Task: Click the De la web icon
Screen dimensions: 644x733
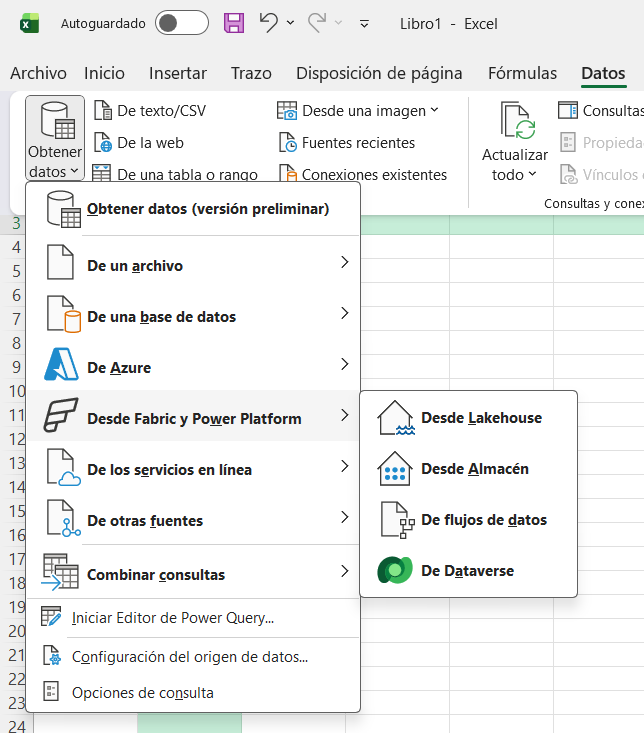Action: (103, 143)
